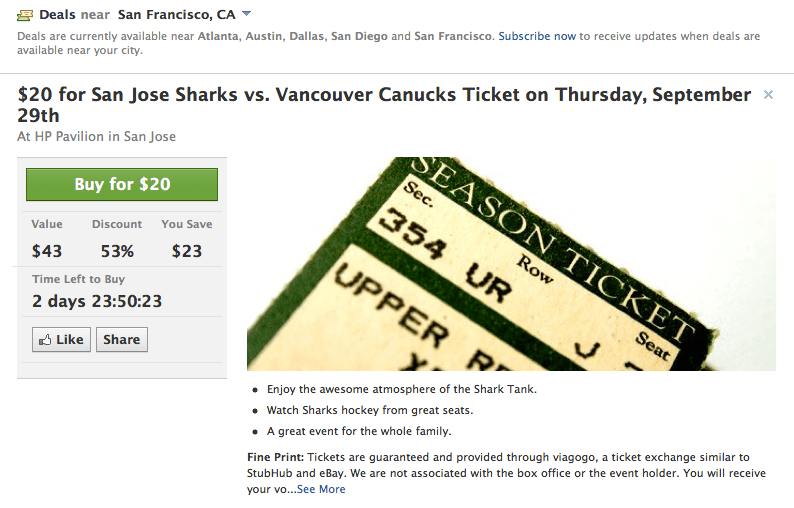The width and height of the screenshot is (794, 508).
Task: Click the $43 deal value
Action: [x=47, y=251]
